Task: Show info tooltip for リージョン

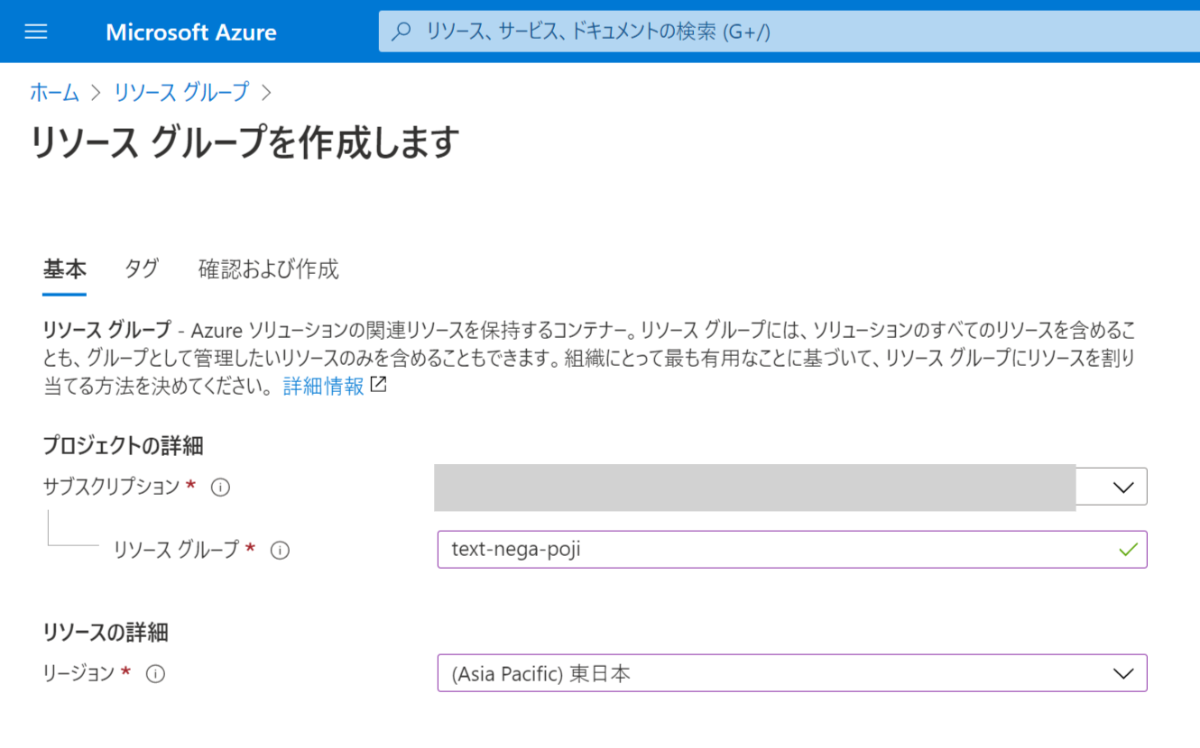Action: pyautogui.click(x=155, y=674)
